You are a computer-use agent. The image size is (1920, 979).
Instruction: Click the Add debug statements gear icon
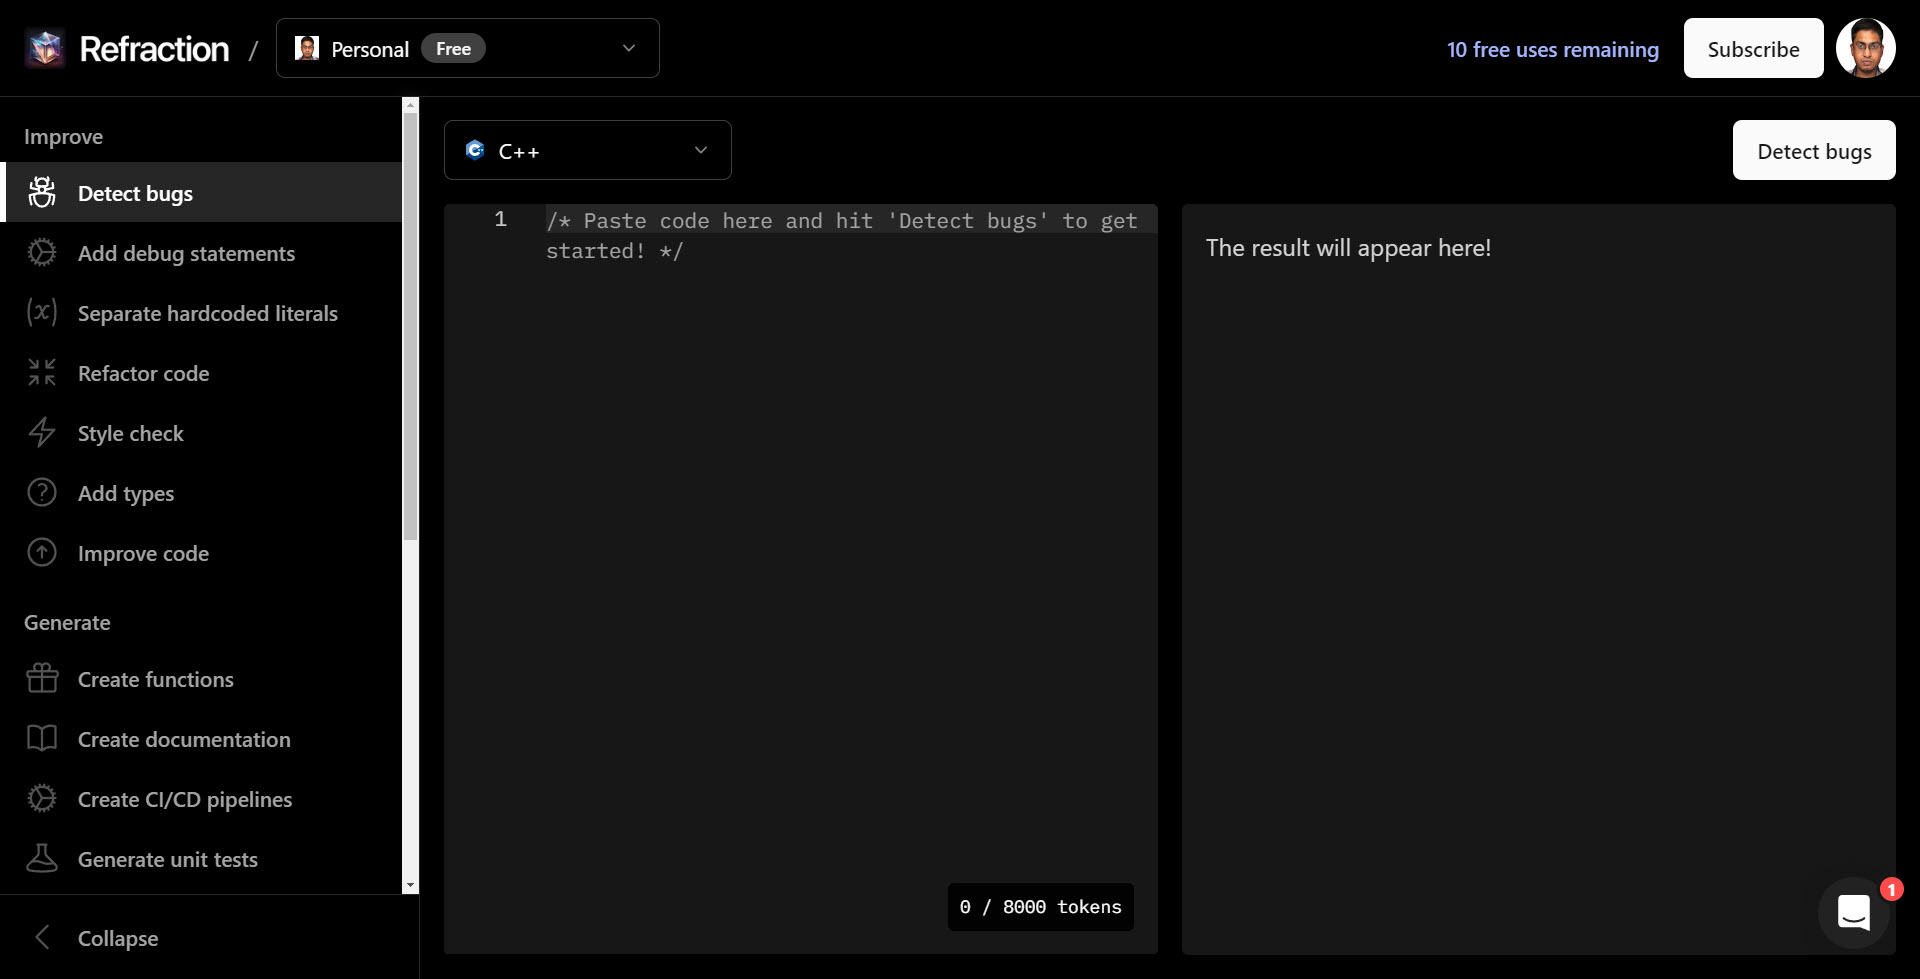pyautogui.click(x=42, y=253)
